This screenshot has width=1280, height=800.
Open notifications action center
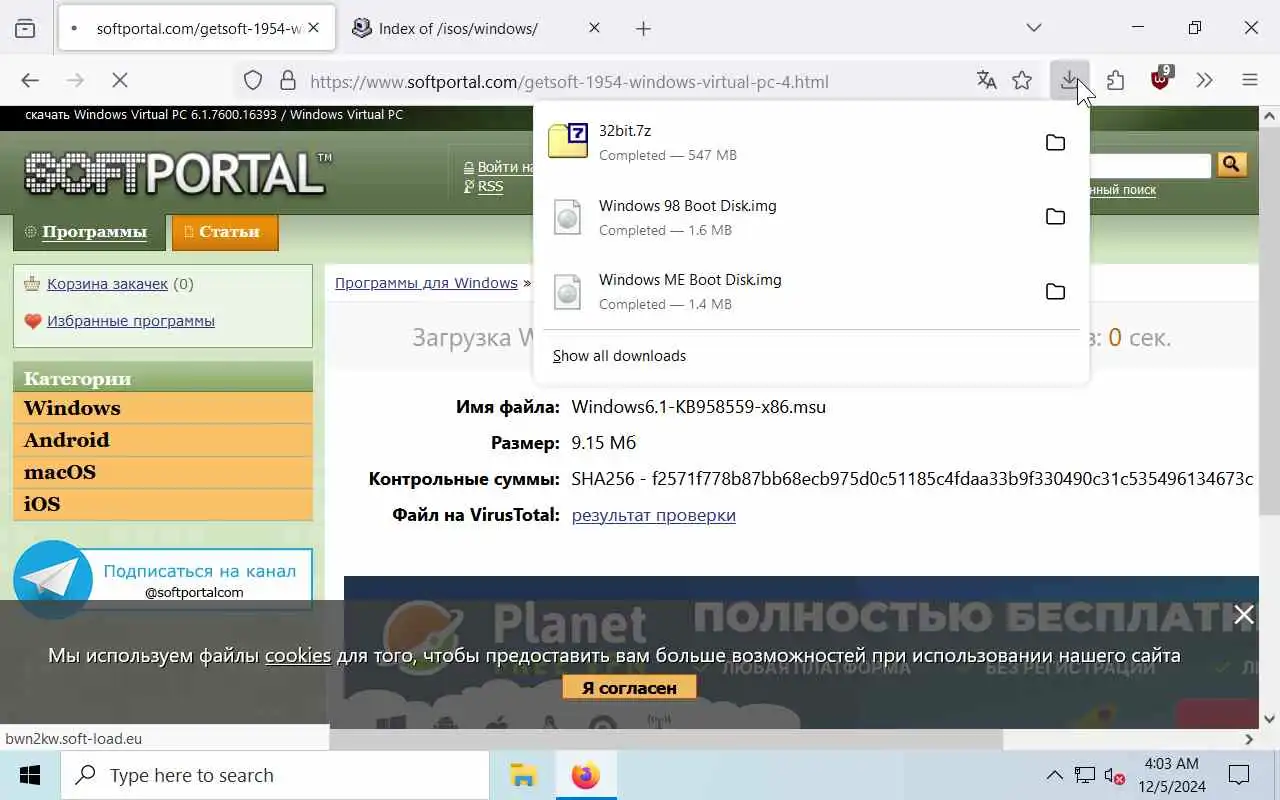click(1239, 775)
